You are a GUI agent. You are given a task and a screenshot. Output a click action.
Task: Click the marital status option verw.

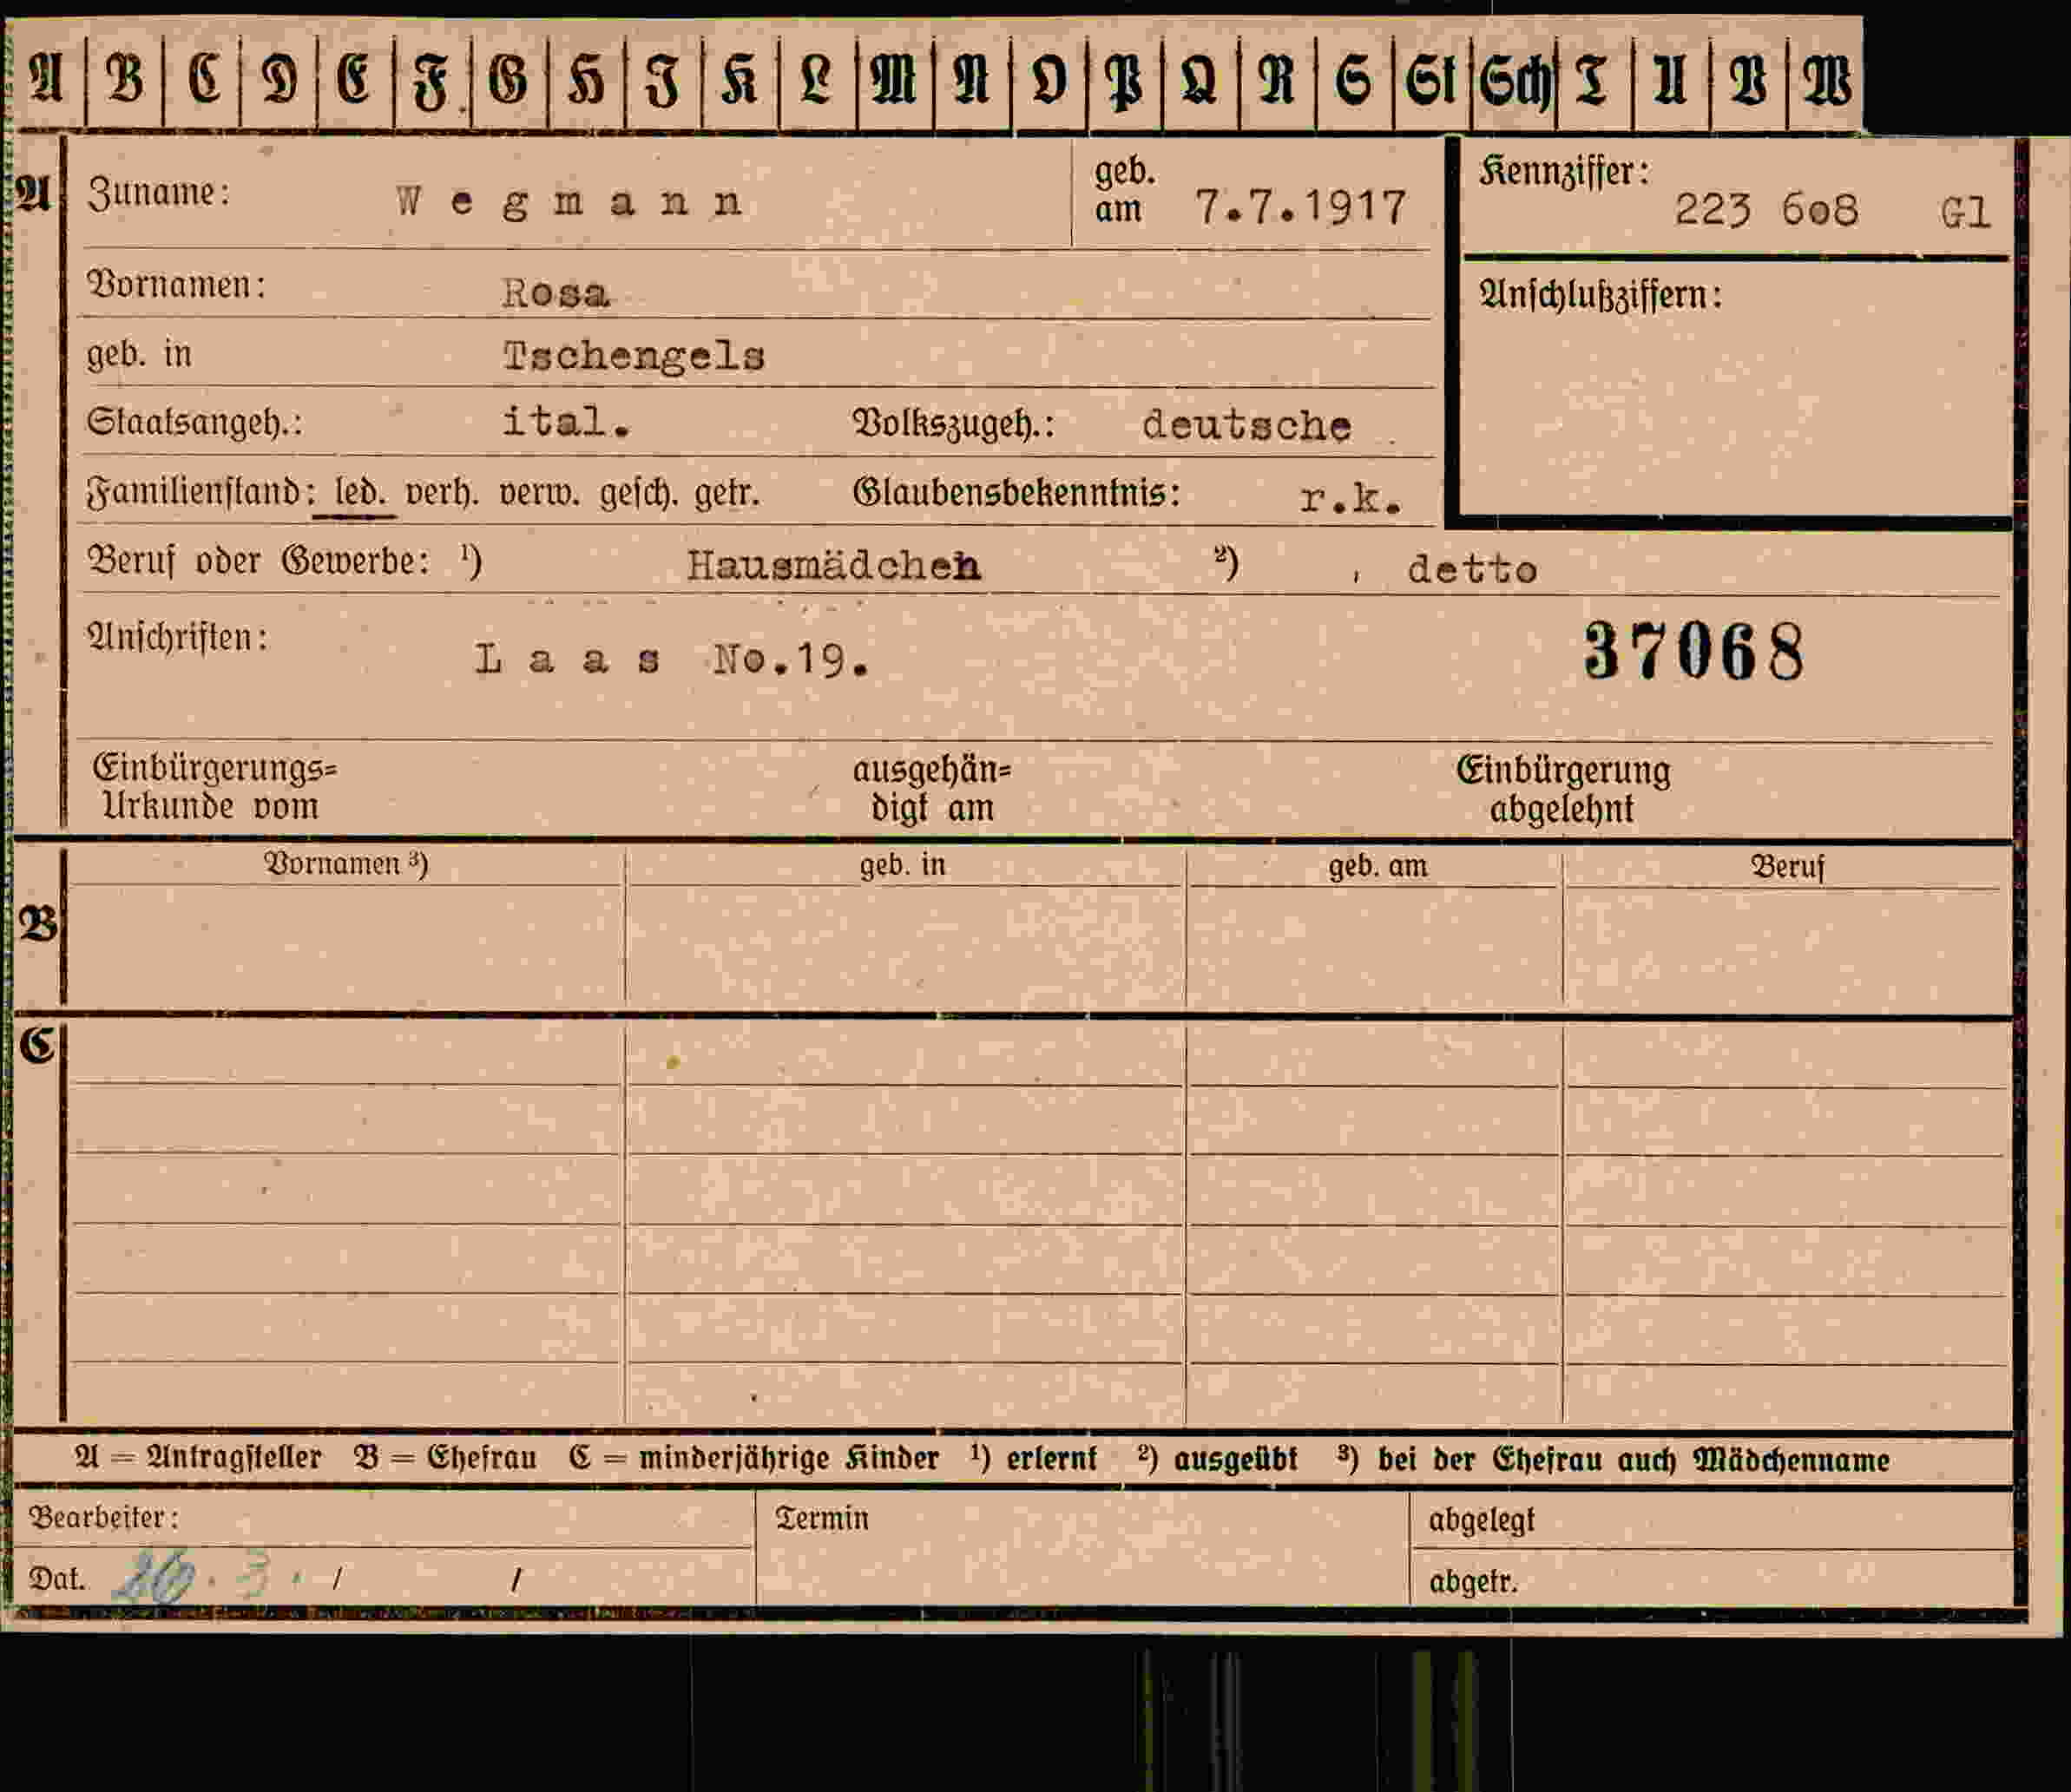pos(539,492)
